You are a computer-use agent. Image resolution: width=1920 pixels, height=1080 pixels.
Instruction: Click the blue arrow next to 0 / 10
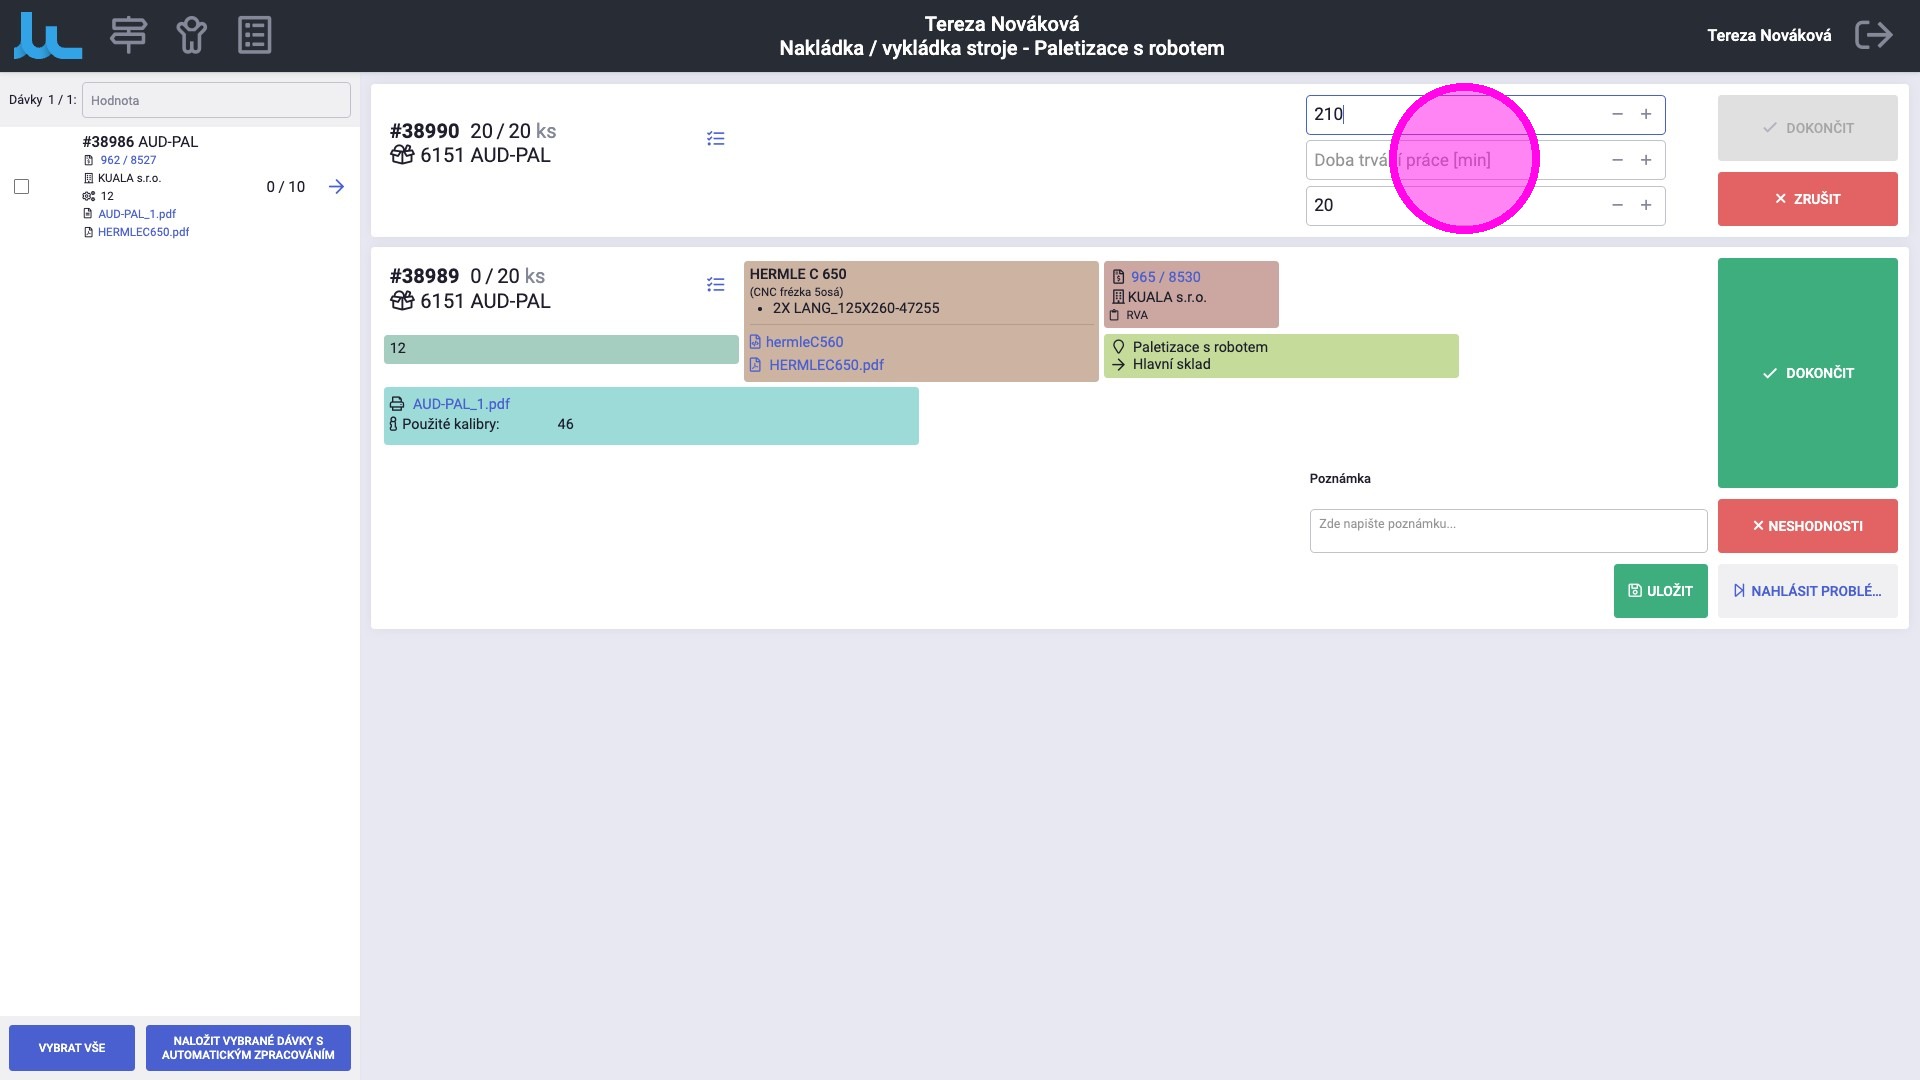pos(336,187)
